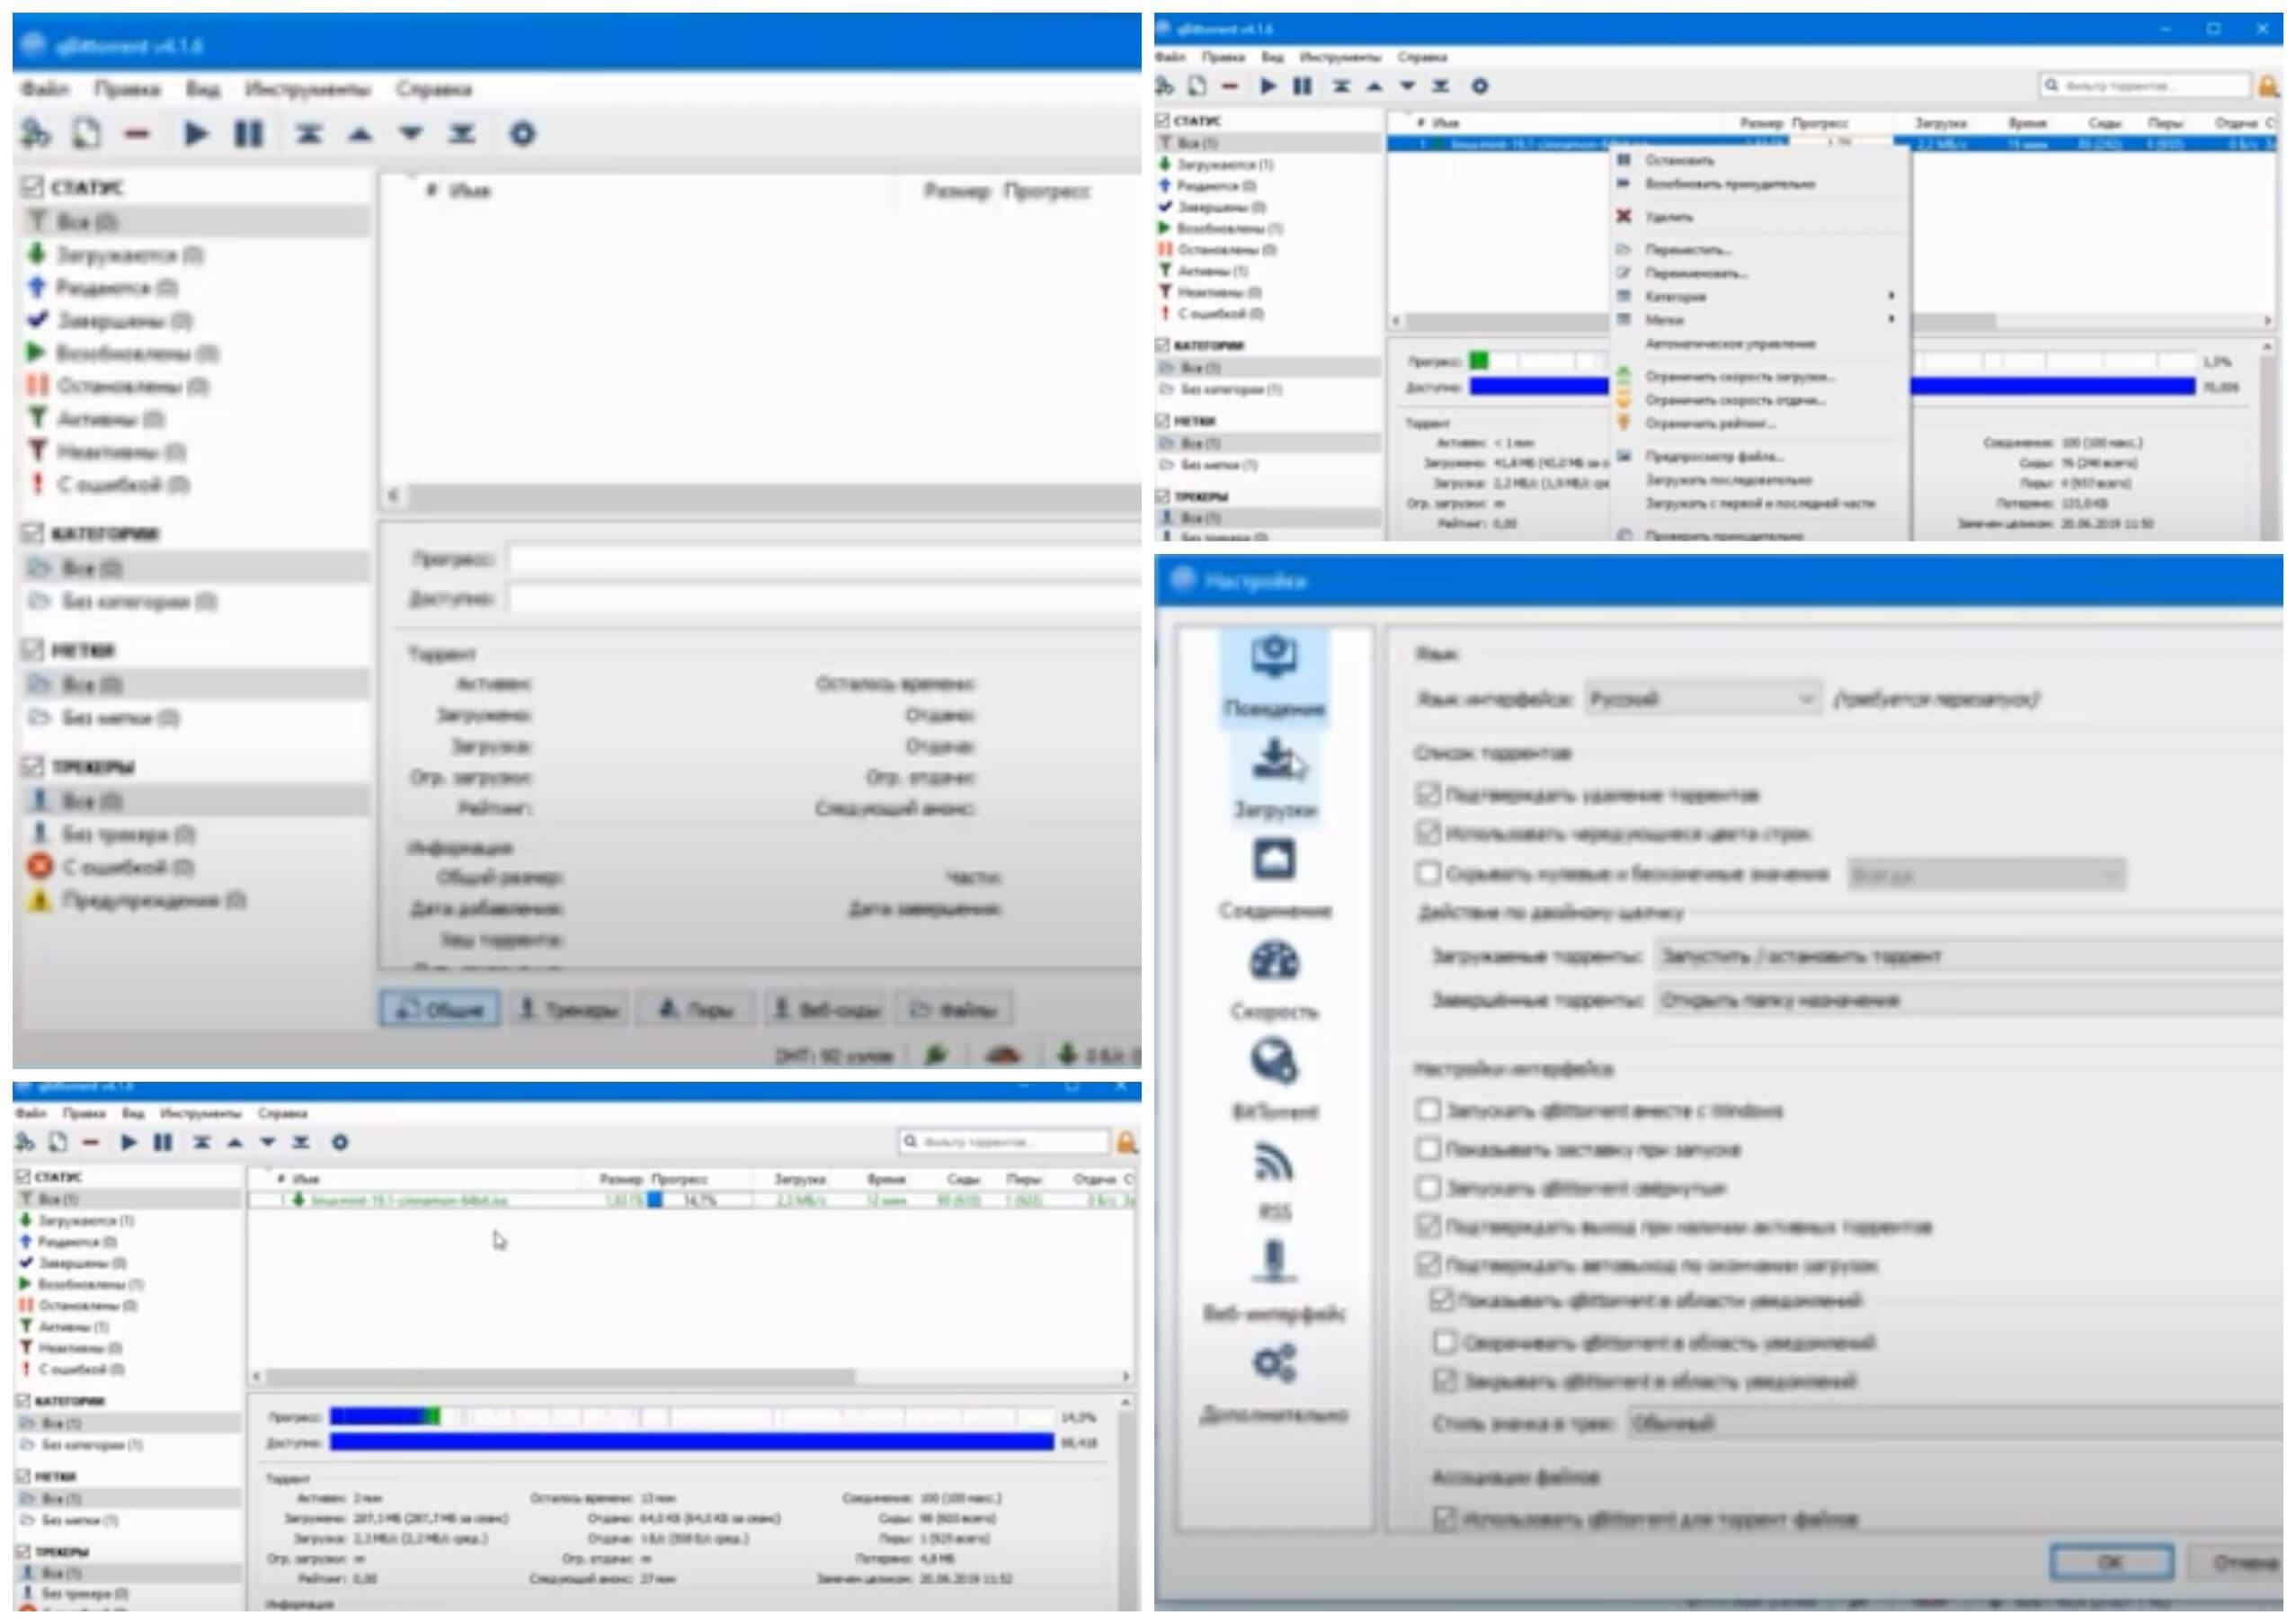Collapse СТАТУС section in empty qBittorrent window sidebar
This screenshot has width=2296, height=1624.
coord(32,187)
